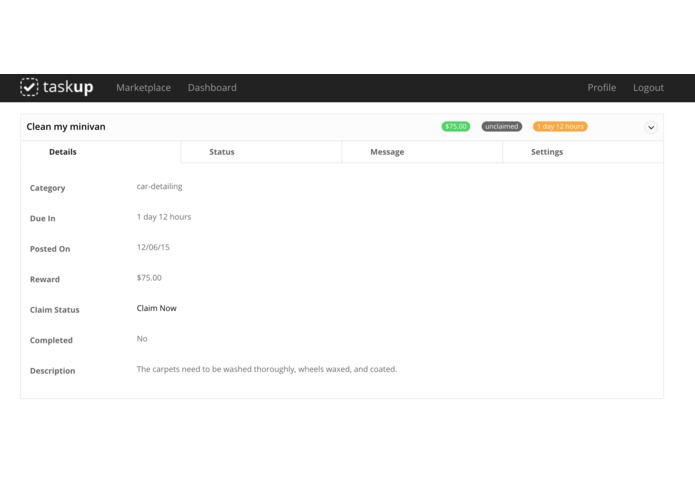The height and width of the screenshot is (494, 695).
Task: Go to the Dashboard page
Action: point(212,88)
